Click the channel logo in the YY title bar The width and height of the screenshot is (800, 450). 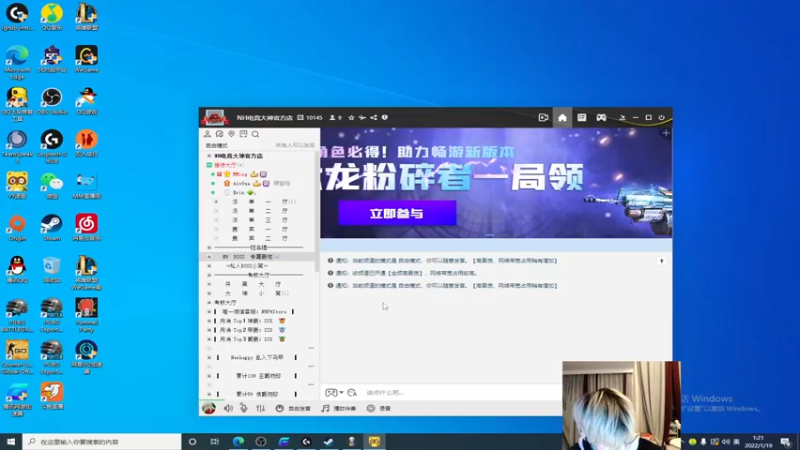[x=214, y=117]
